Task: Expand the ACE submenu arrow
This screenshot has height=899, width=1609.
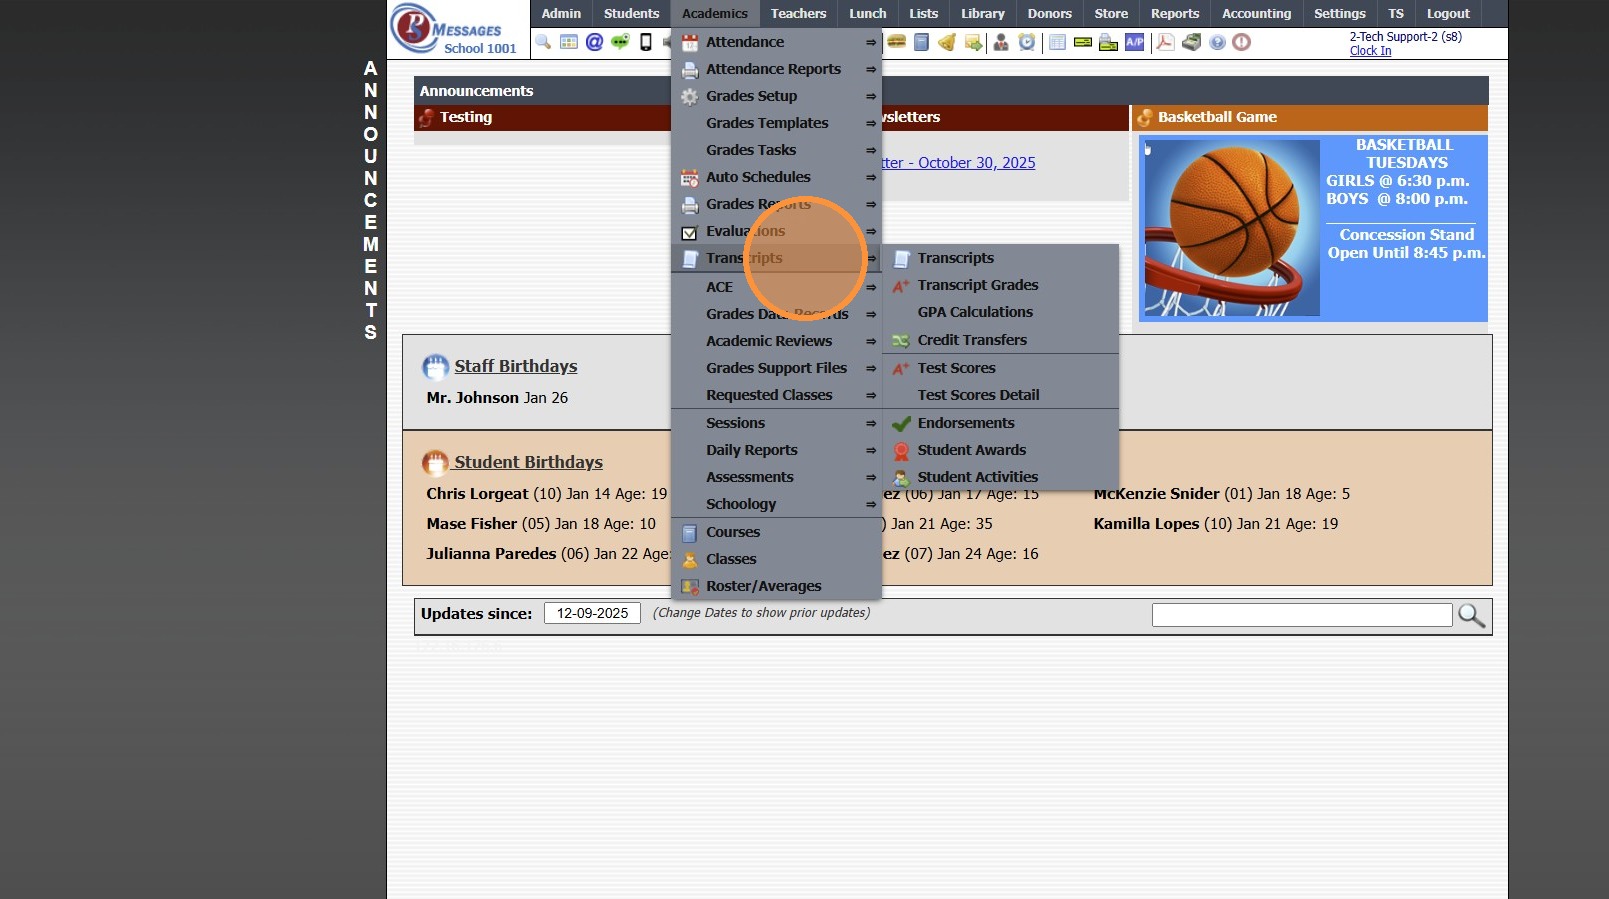Action: 871,287
